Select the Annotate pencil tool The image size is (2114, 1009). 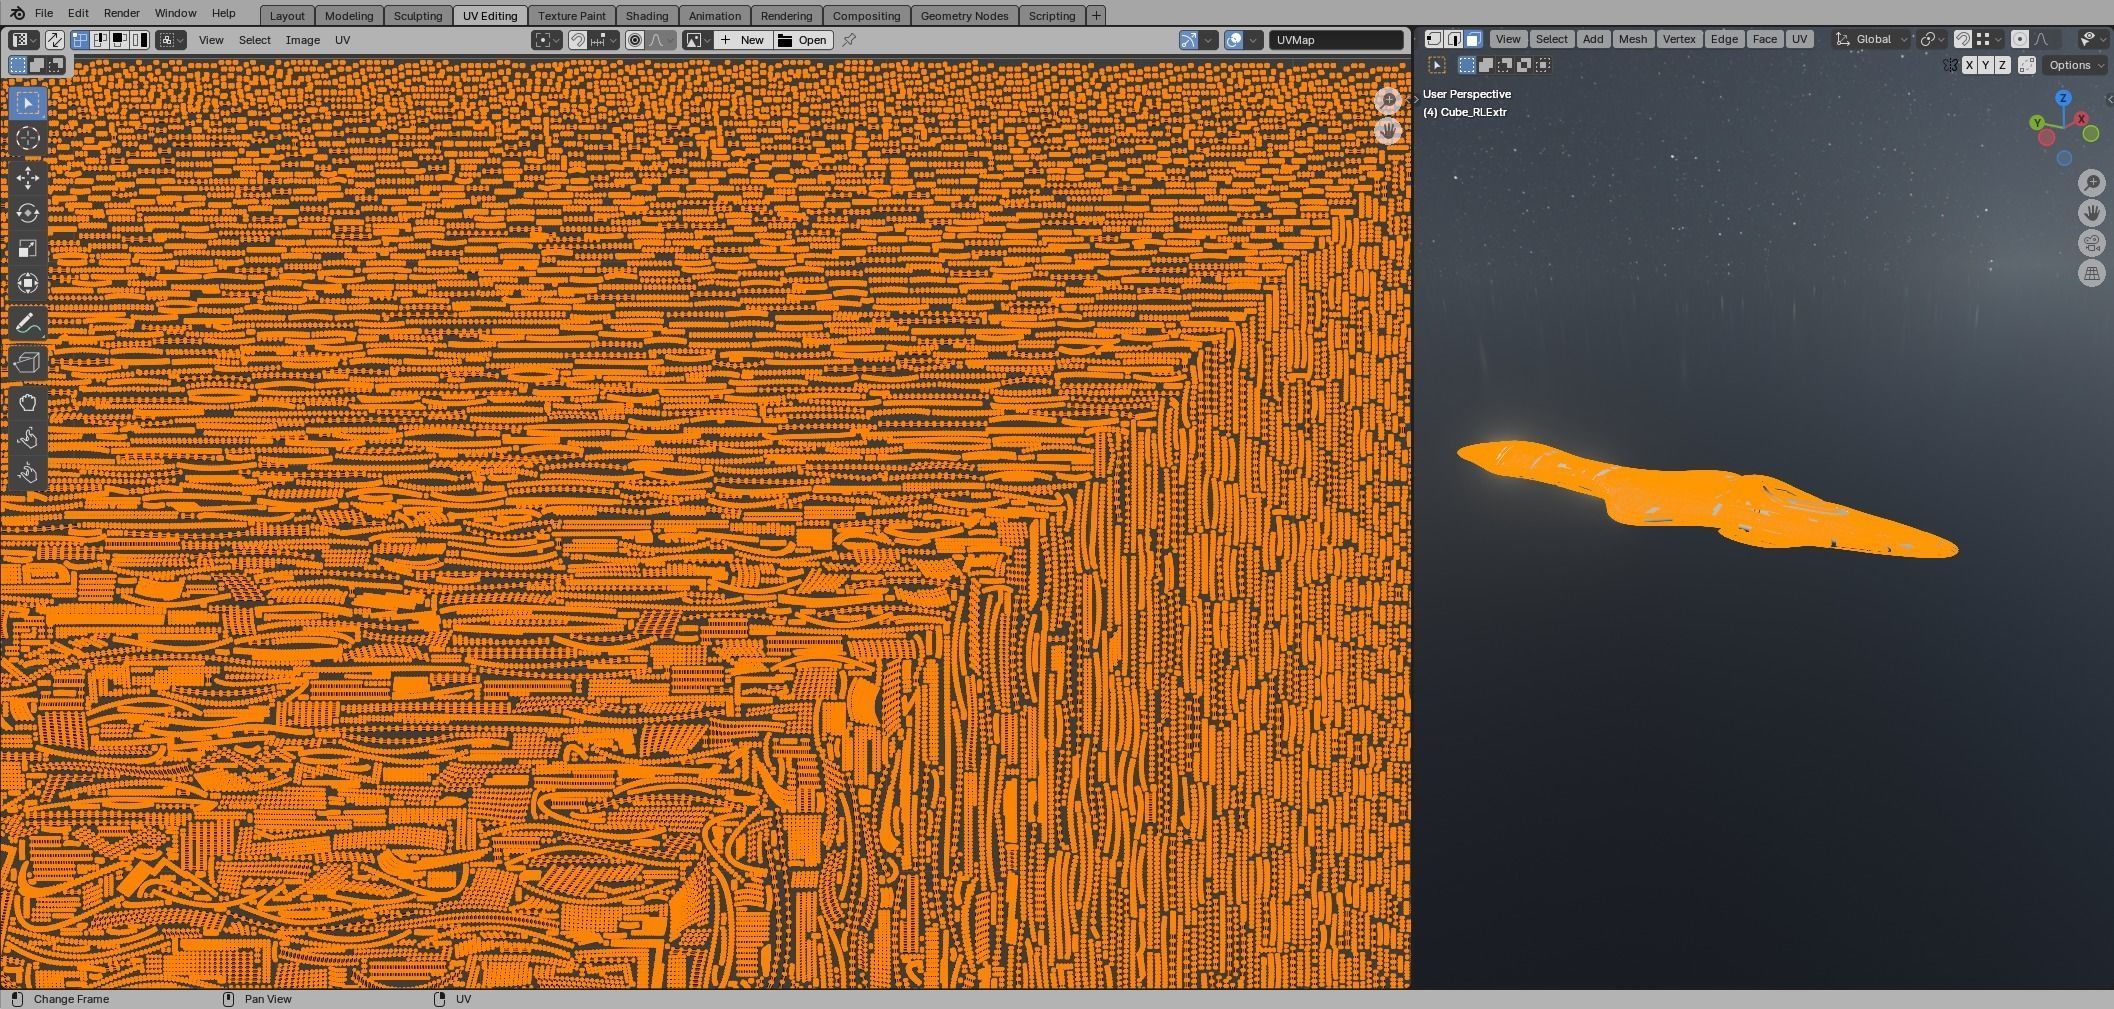pyautogui.click(x=28, y=323)
